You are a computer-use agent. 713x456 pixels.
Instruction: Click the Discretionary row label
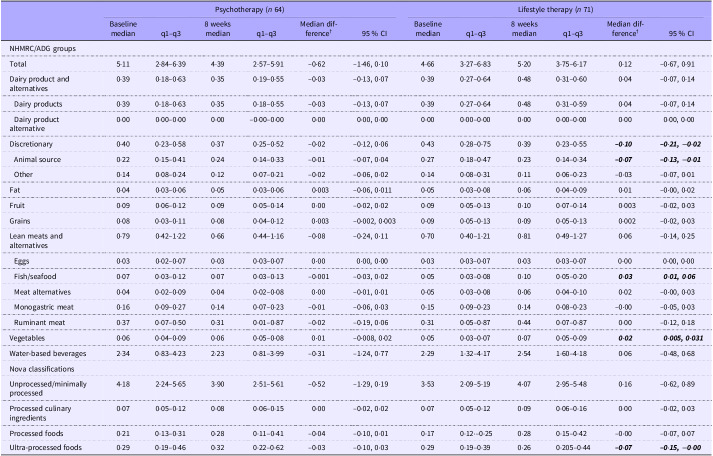point(29,146)
